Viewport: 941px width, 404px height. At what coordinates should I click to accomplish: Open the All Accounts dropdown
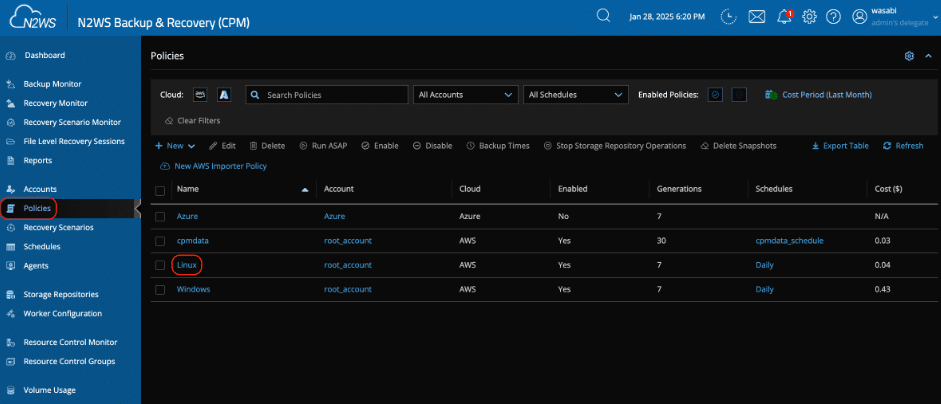pyautogui.click(x=466, y=95)
